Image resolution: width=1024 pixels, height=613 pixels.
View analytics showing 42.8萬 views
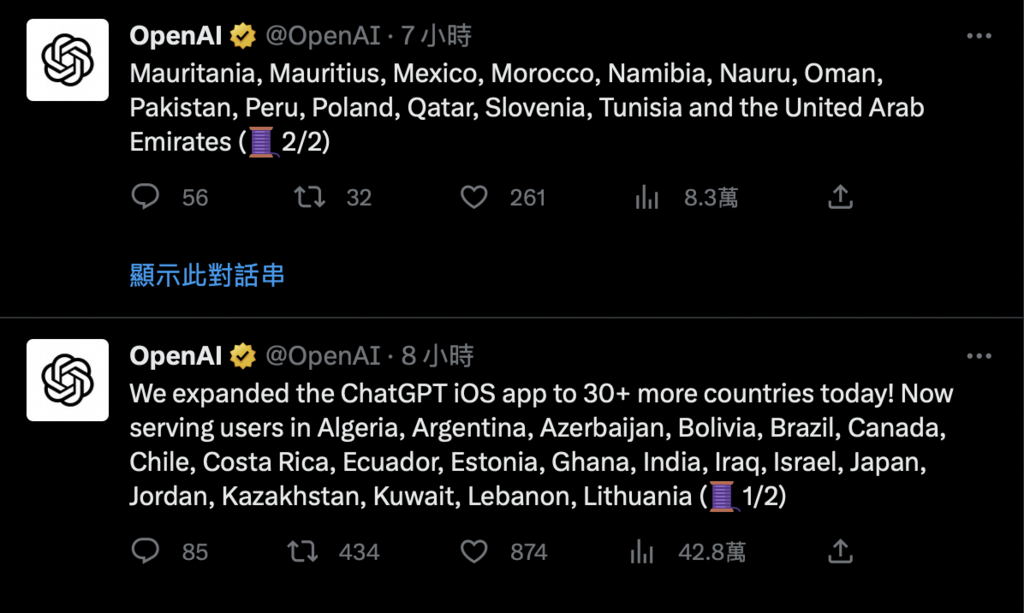pos(642,552)
